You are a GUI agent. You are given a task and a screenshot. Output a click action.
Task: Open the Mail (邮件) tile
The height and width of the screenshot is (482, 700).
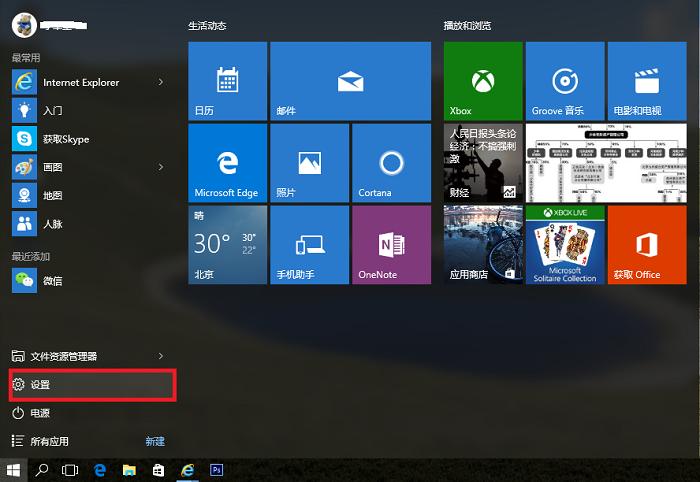pyautogui.click(x=350, y=81)
